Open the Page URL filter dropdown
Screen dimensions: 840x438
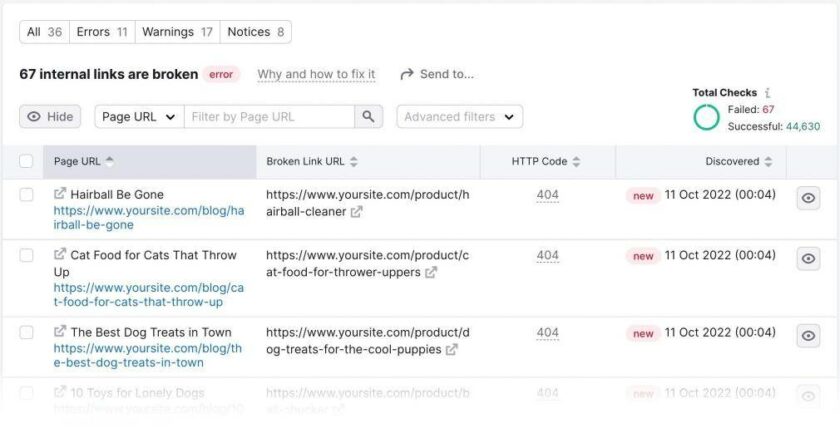(x=139, y=117)
